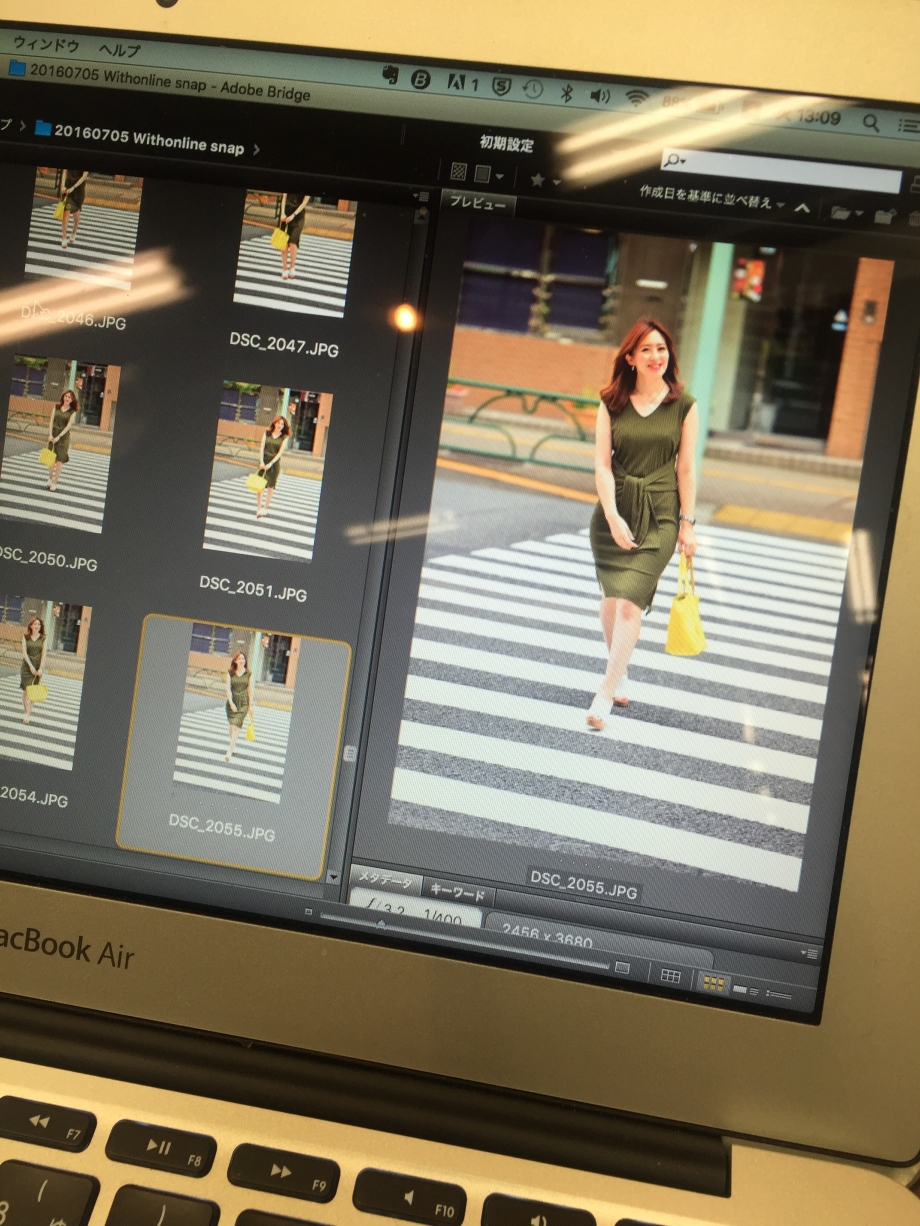Screen dimensions: 920x1226
Task: Click the 13:09 menu bar clock
Action: pyautogui.click(x=820, y=117)
